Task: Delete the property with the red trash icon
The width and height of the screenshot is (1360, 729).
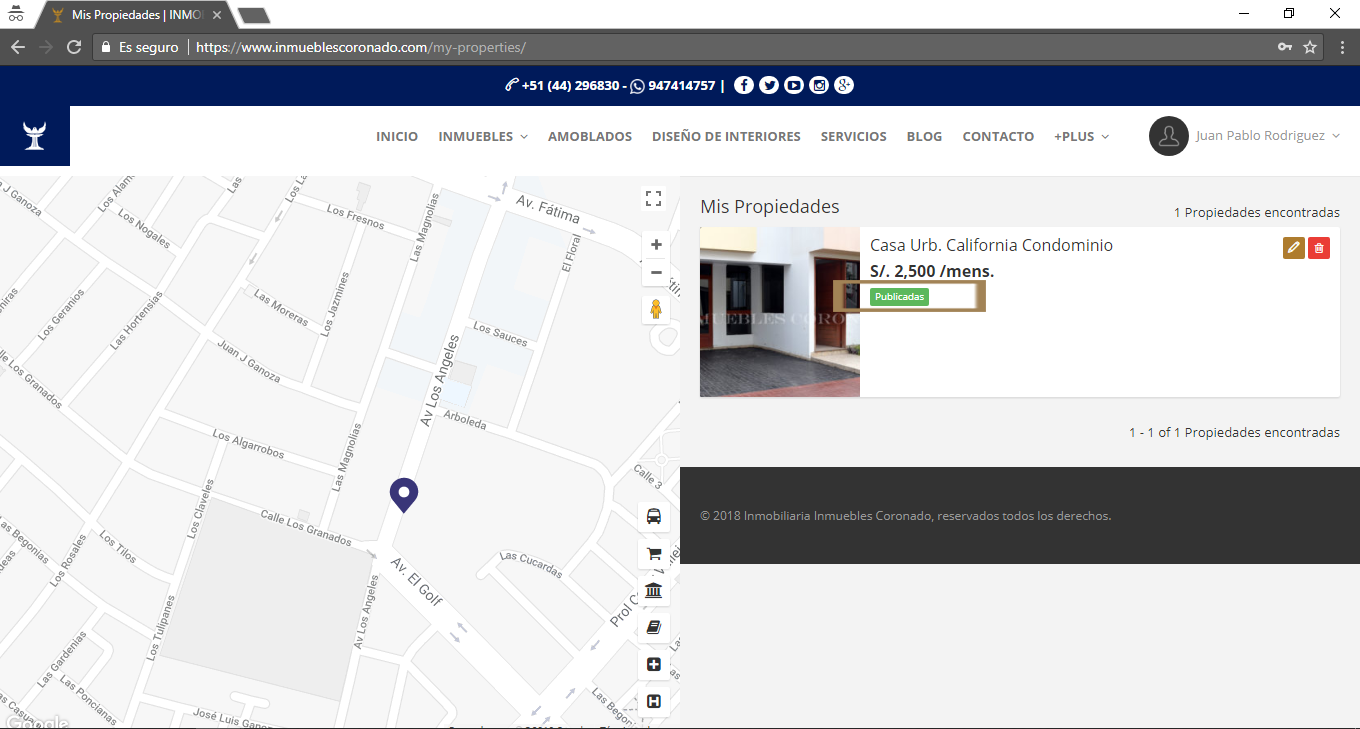Action: tap(1319, 248)
